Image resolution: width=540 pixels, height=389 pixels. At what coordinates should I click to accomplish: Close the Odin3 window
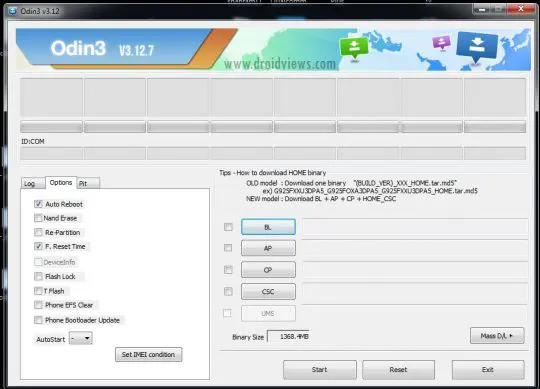tap(521, 9)
